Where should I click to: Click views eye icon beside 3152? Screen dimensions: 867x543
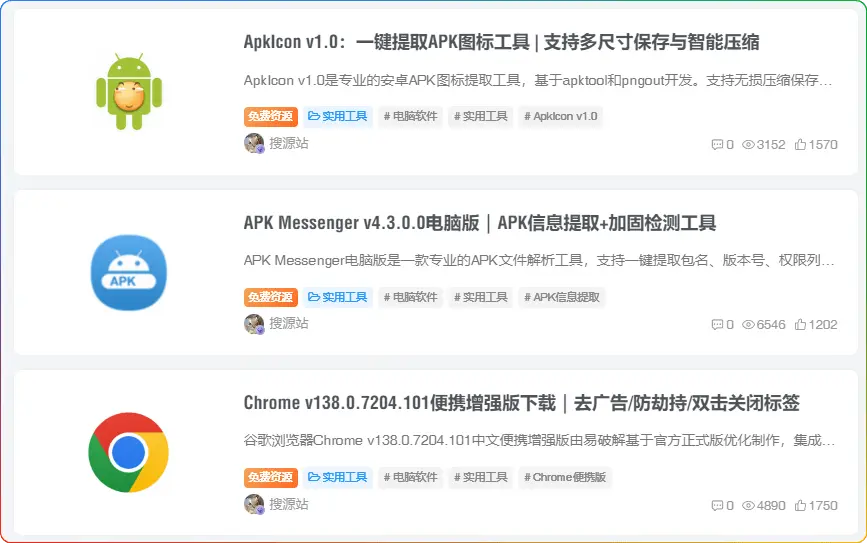[x=748, y=145]
